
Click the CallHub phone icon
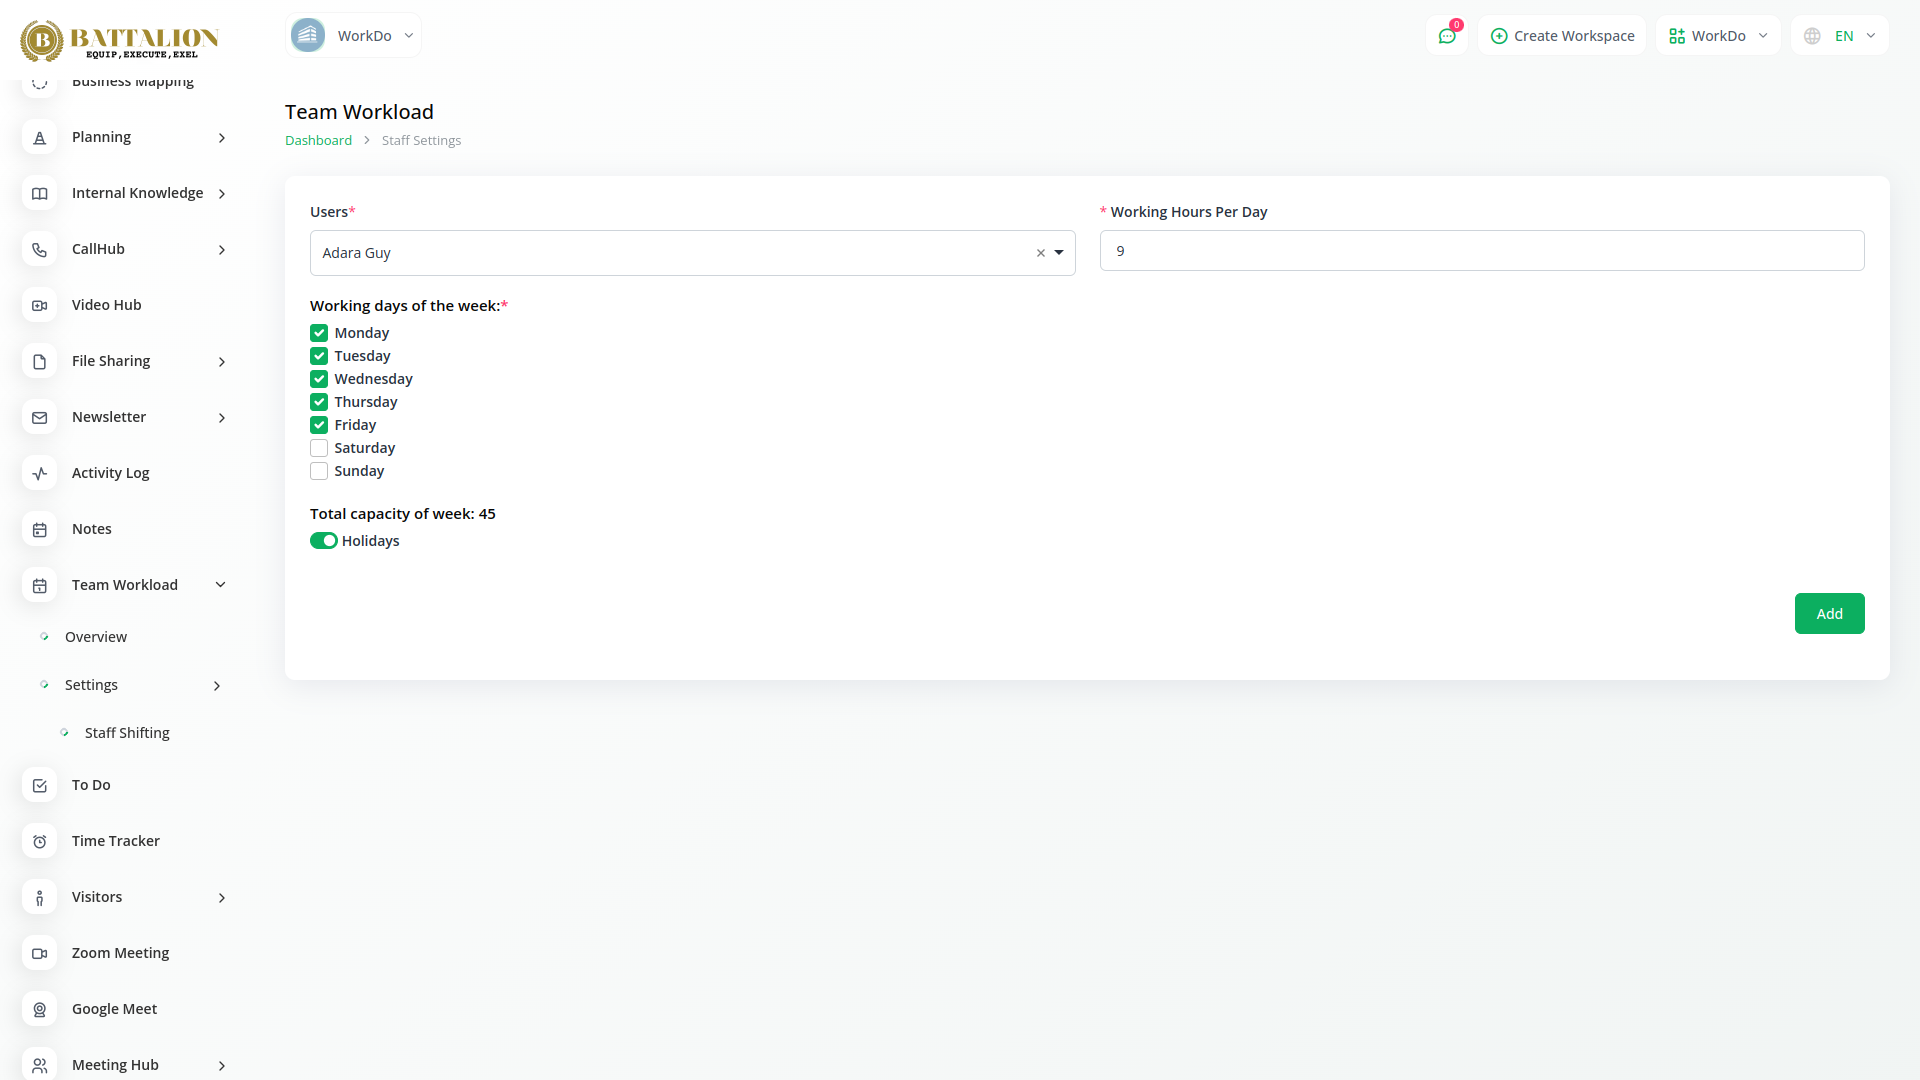pos(40,249)
